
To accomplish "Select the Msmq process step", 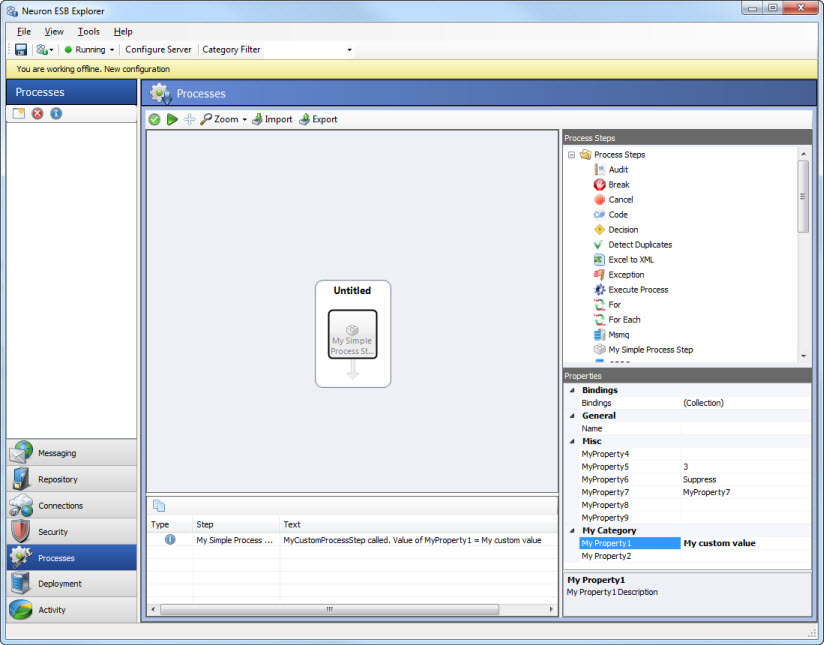I will (x=619, y=334).
